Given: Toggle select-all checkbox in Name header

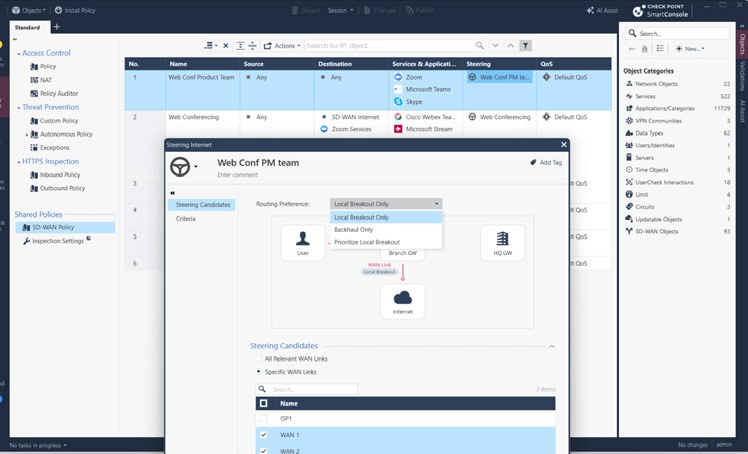Looking at the screenshot, I should pos(263,403).
